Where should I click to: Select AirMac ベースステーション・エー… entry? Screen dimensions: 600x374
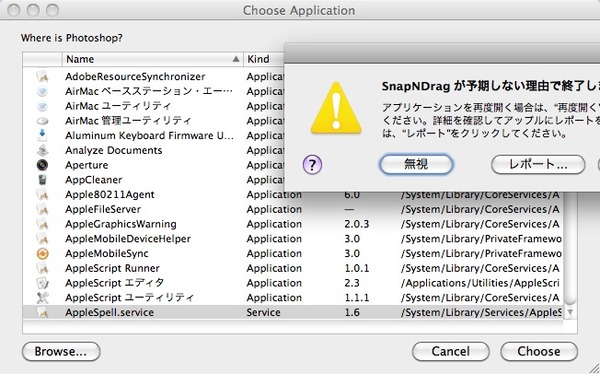pyautogui.click(x=149, y=91)
